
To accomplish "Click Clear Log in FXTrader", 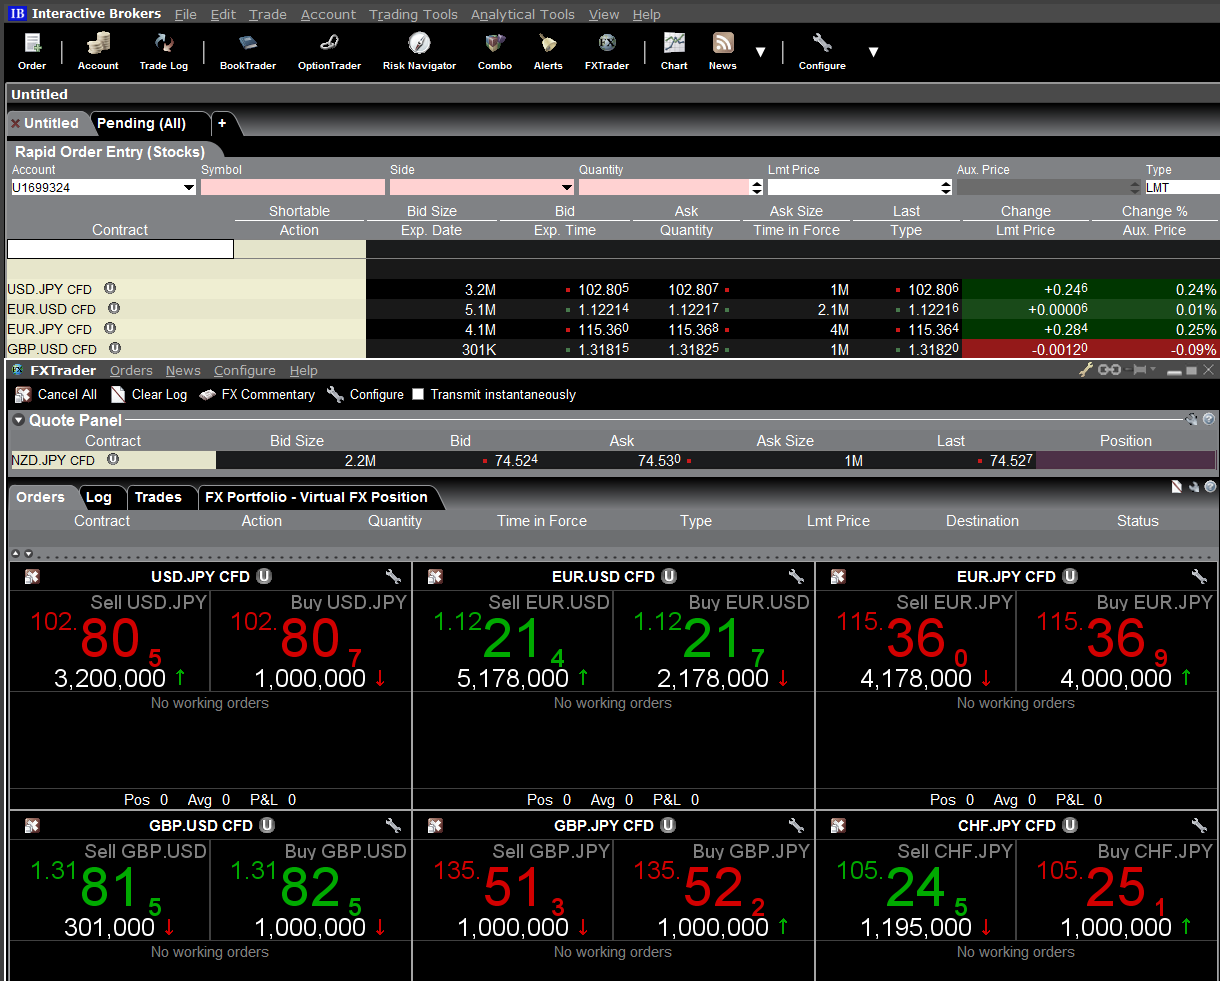I will pos(149,394).
